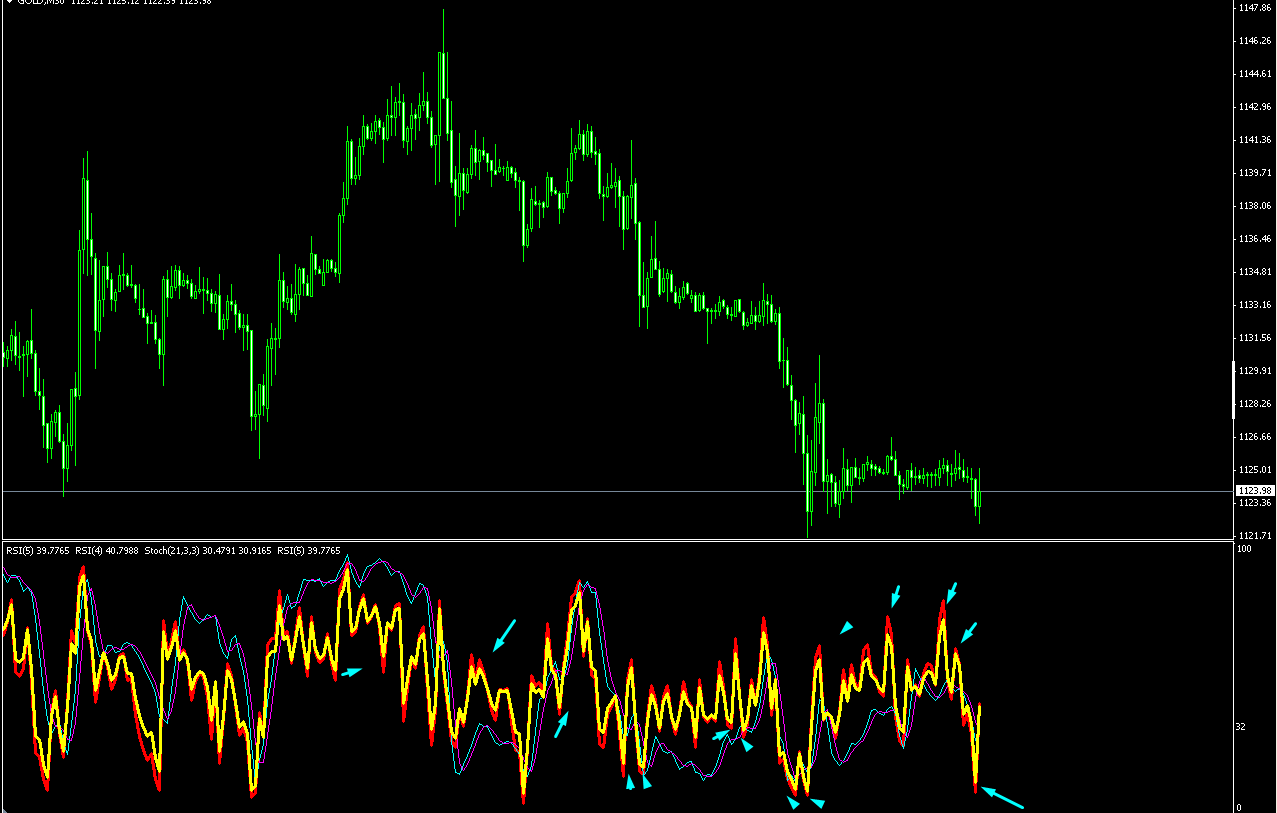1277x813 pixels.
Task: Select the 1139.71 price label
Action: click(1255, 173)
